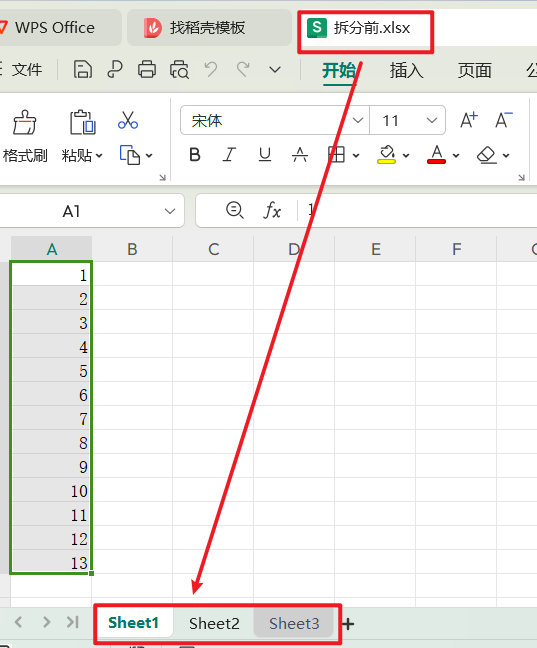
Task: Open font group dialog launcher
Action: point(522,177)
